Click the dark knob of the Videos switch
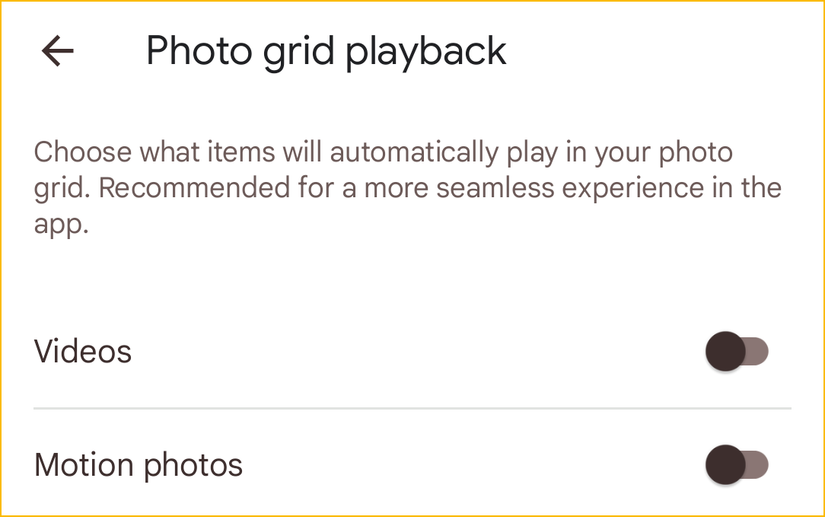Screen dimensions: 825x517 click(x=725, y=351)
